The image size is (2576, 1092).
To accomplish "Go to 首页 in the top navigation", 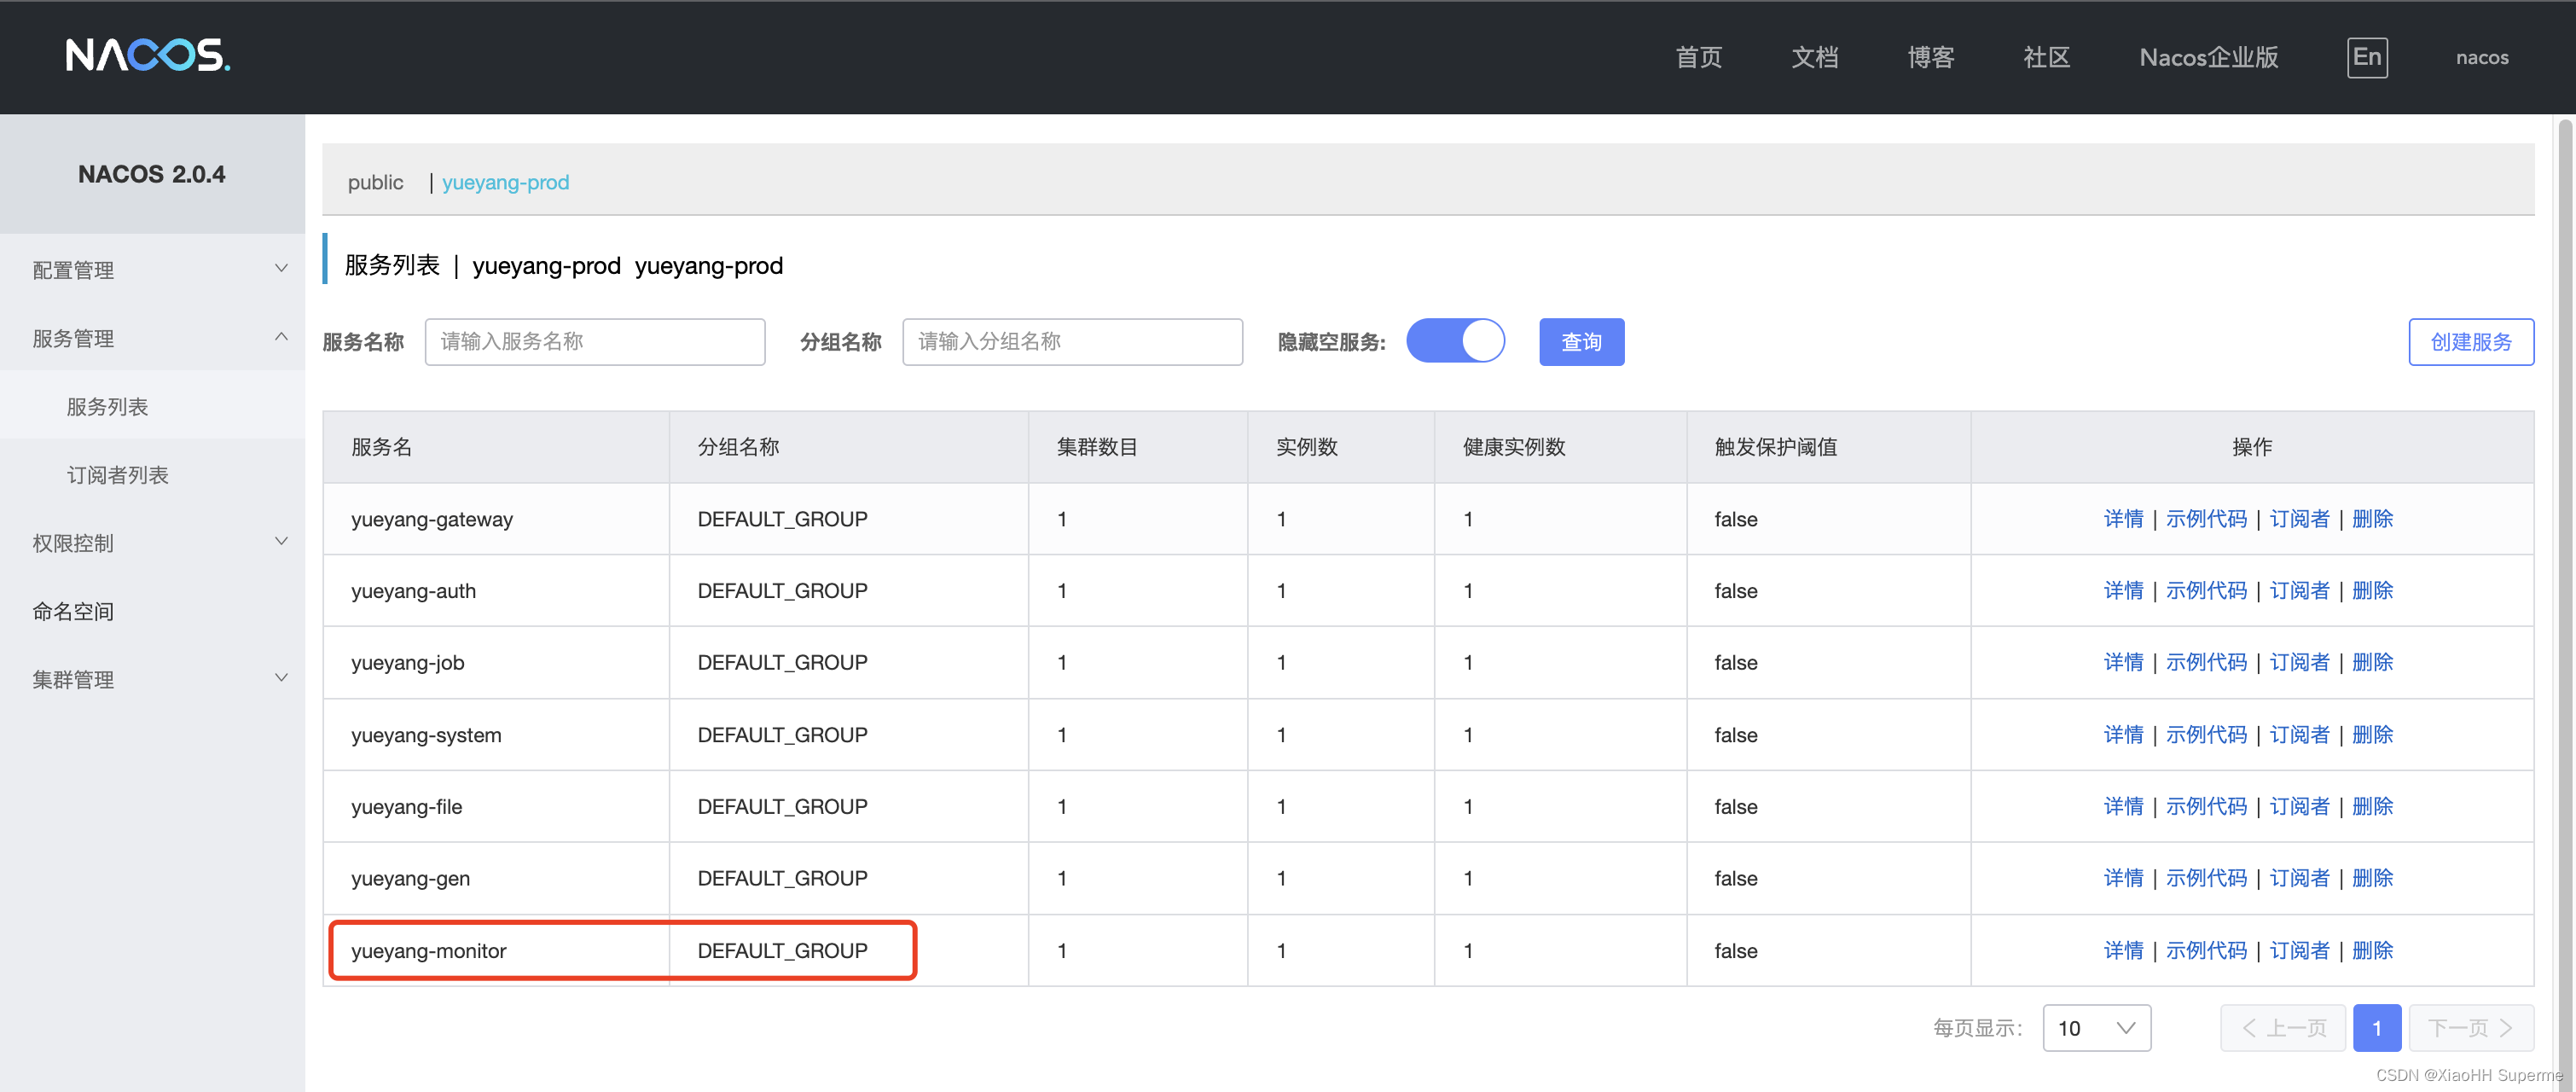I will (1699, 57).
